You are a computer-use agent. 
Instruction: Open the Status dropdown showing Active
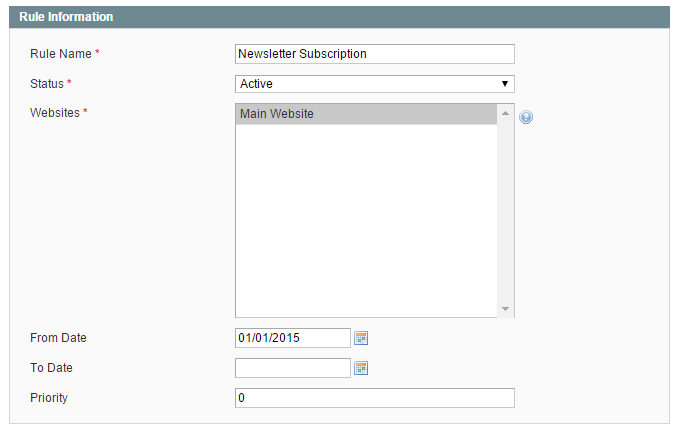[x=375, y=84]
